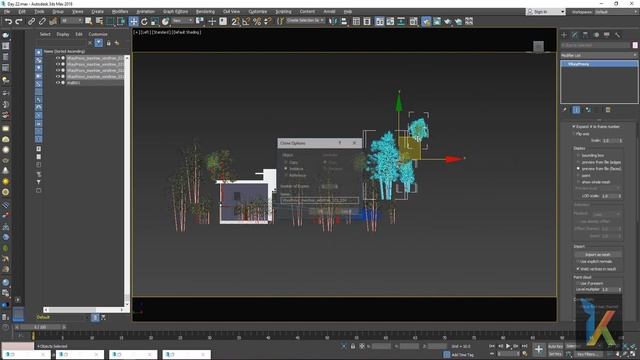Screen dimensions: 640x360
Task: Open the Rendered Frame Window icon
Action: (x=437, y=21)
